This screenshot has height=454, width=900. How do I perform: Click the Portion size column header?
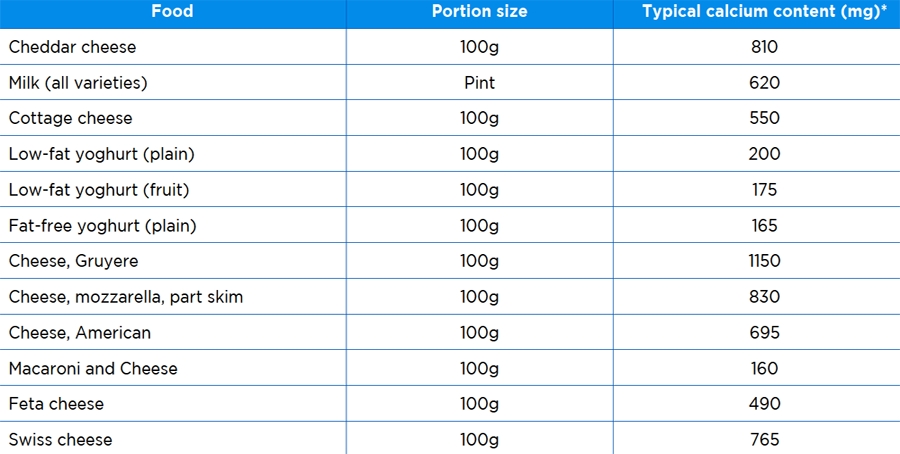479,12
